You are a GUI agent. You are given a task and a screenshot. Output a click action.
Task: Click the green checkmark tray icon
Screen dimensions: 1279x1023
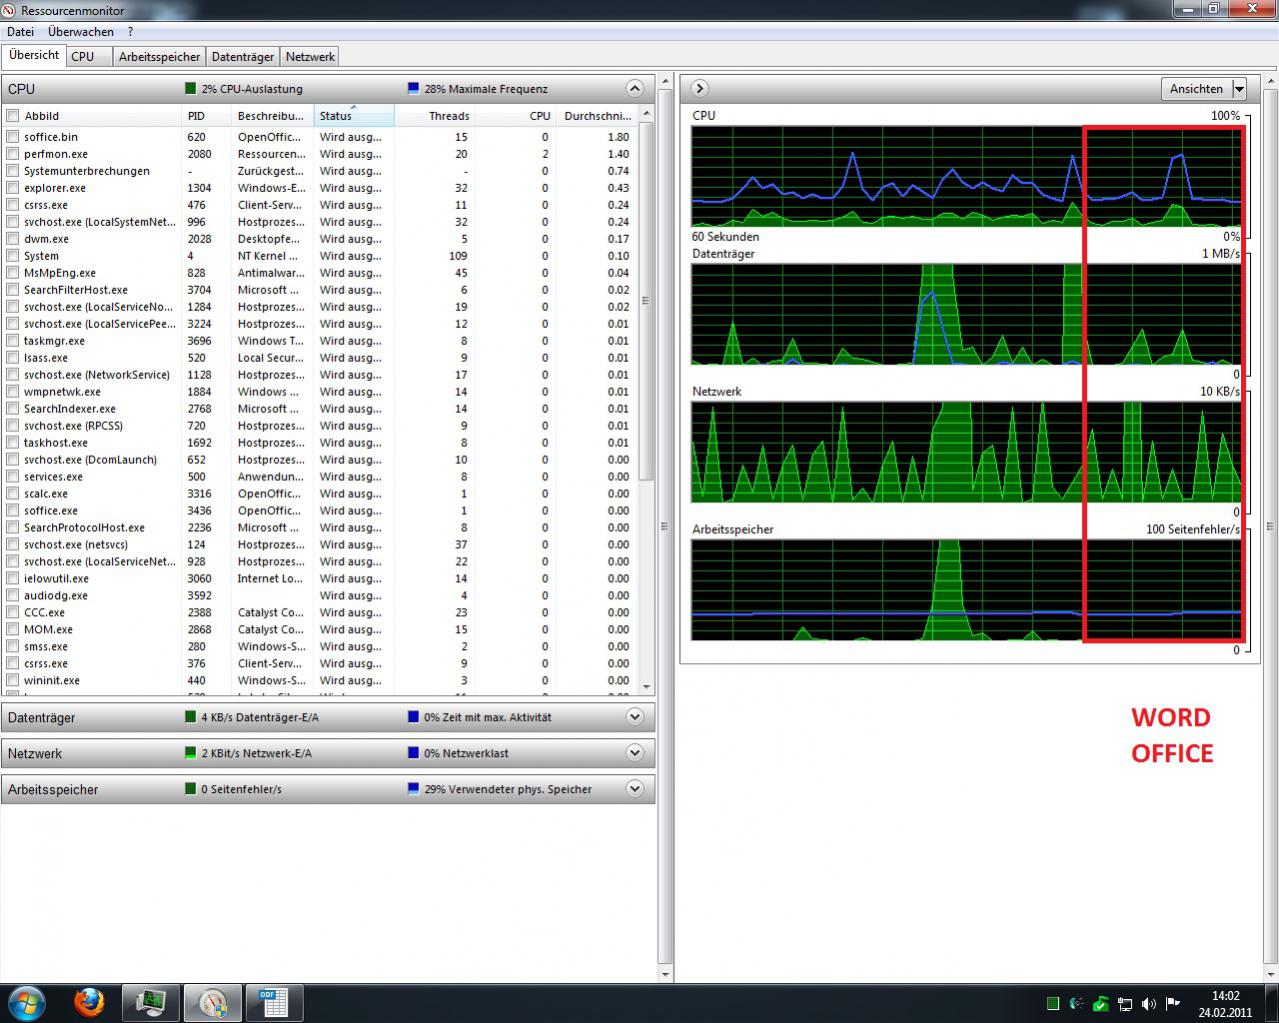[1100, 1003]
